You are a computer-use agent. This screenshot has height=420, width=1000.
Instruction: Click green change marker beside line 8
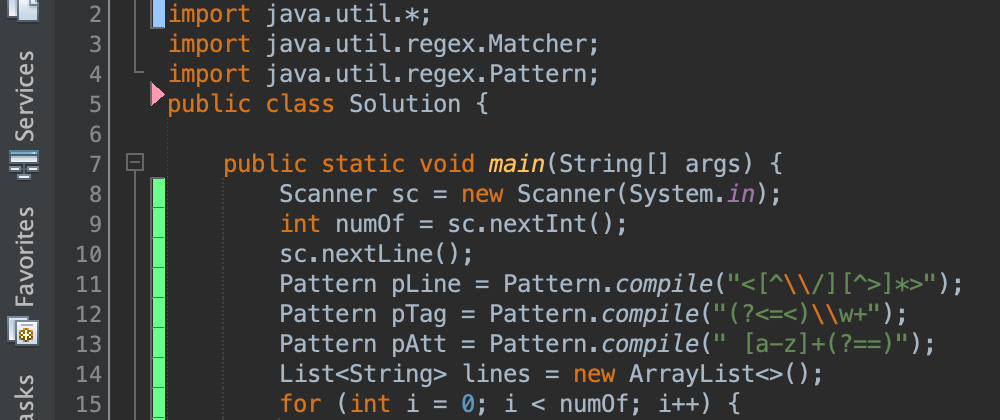158,193
